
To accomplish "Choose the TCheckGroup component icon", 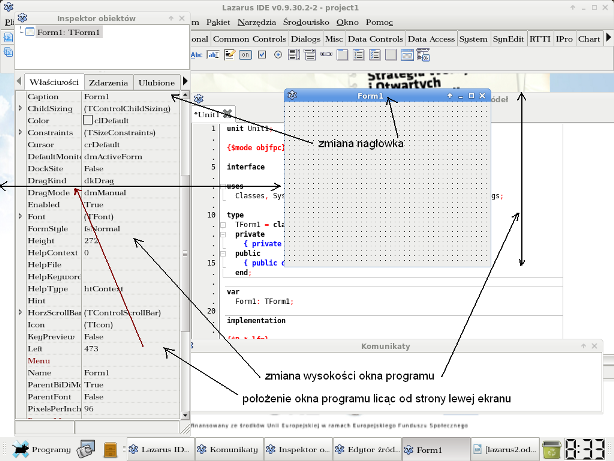I will tap(375, 55).
